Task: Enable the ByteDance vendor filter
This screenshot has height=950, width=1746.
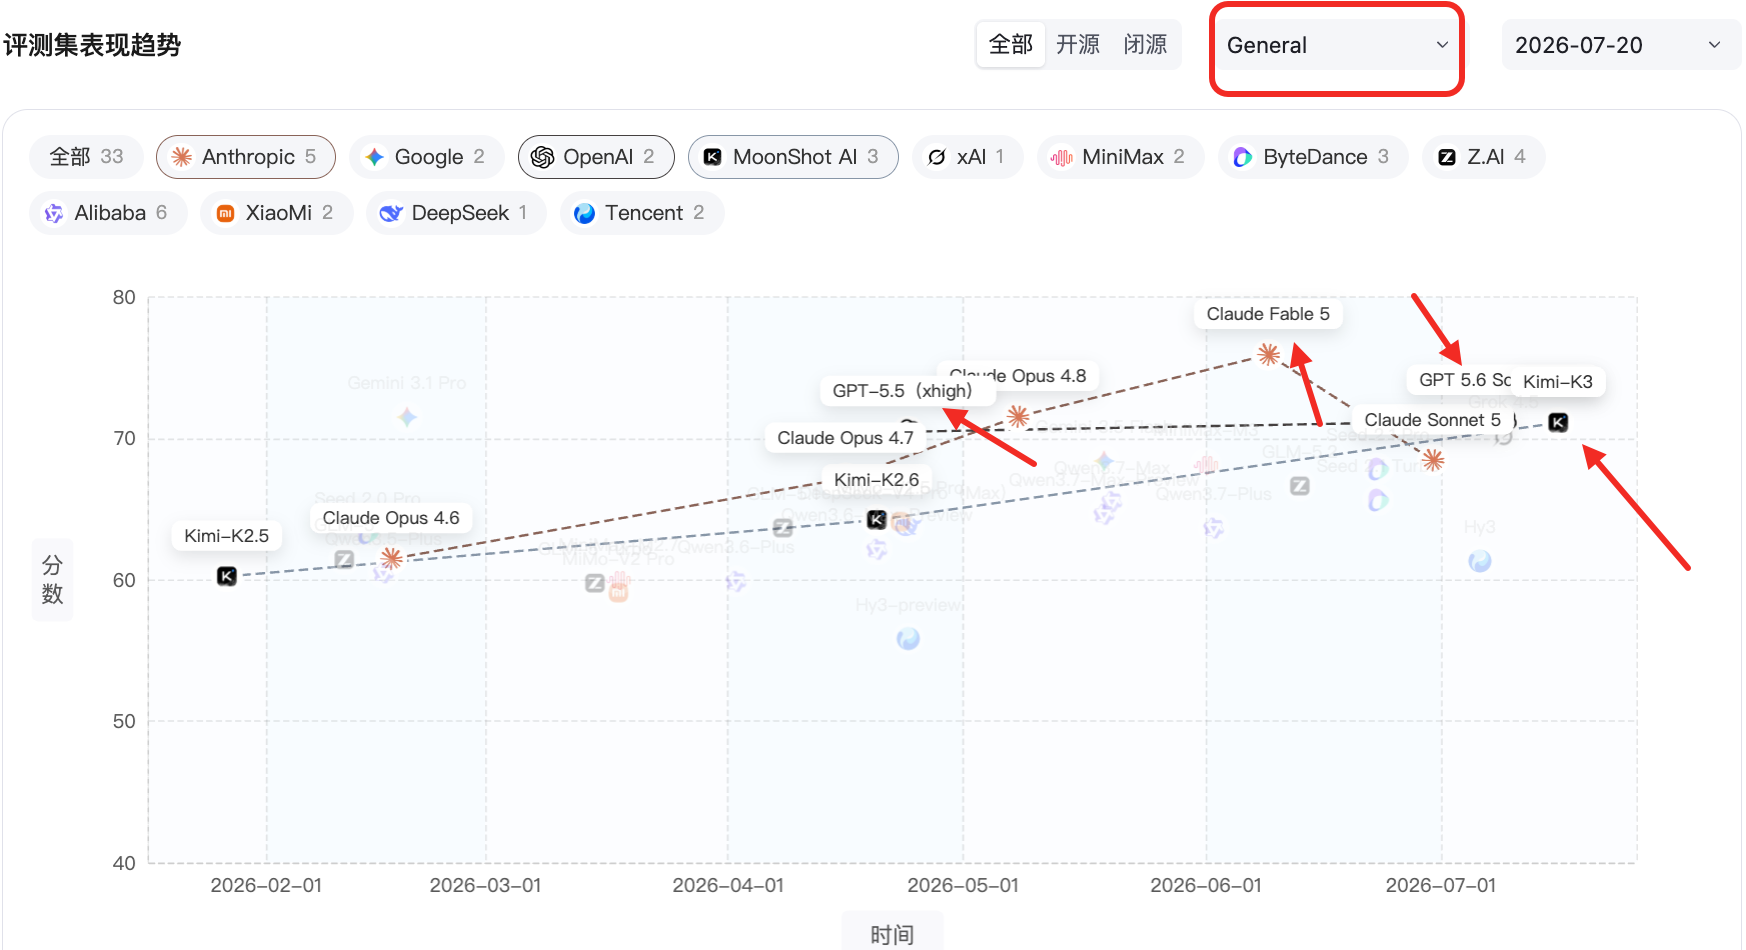Action: pyautogui.click(x=1313, y=157)
